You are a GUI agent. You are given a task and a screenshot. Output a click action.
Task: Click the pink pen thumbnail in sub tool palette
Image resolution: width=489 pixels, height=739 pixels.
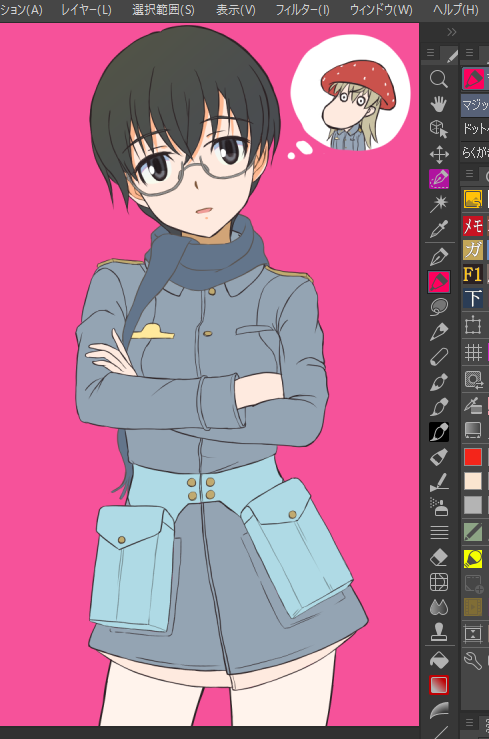(x=473, y=79)
